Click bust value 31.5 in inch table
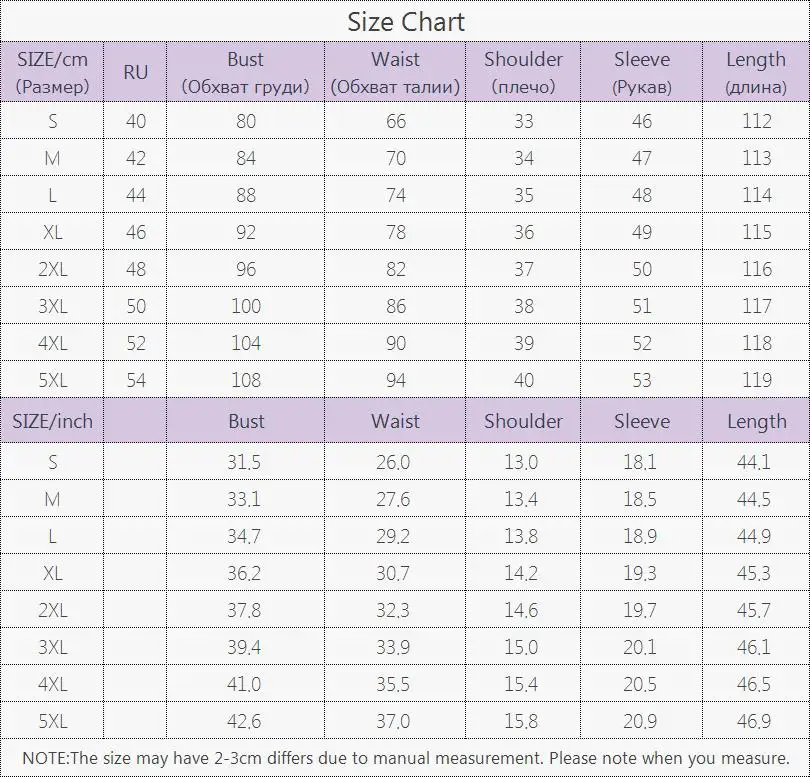Viewport: 810px width, 777px height. click(x=244, y=462)
